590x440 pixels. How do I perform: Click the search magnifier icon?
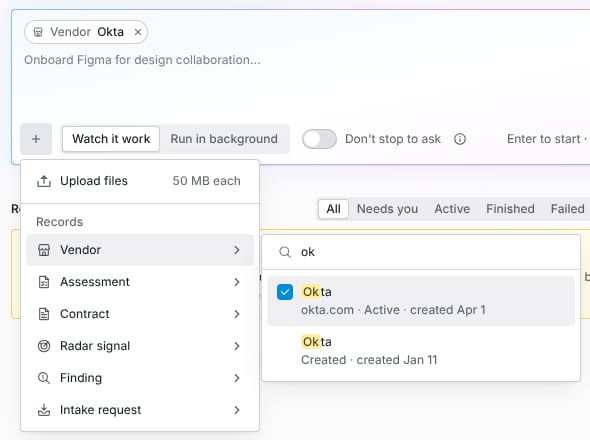click(285, 252)
